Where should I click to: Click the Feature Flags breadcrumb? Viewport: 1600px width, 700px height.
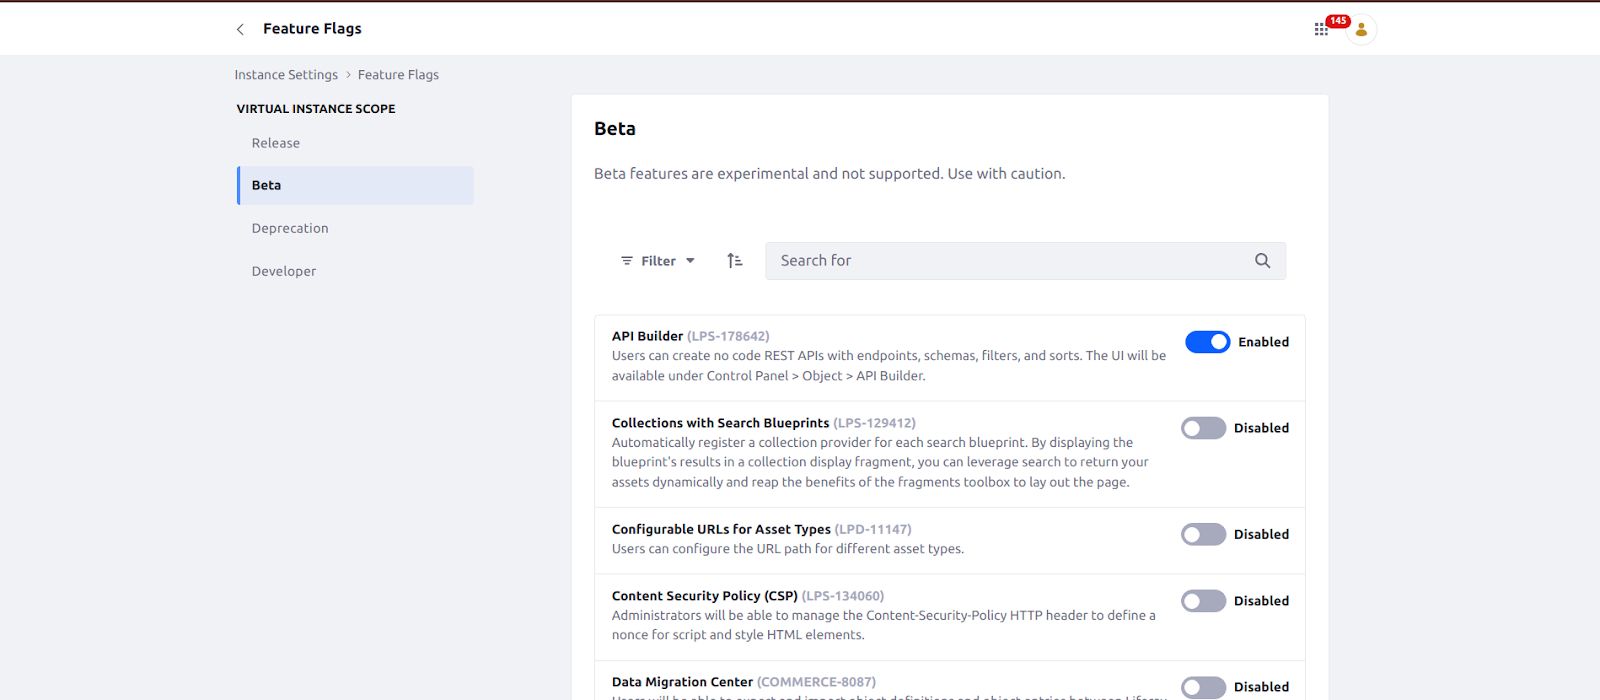pyautogui.click(x=398, y=75)
